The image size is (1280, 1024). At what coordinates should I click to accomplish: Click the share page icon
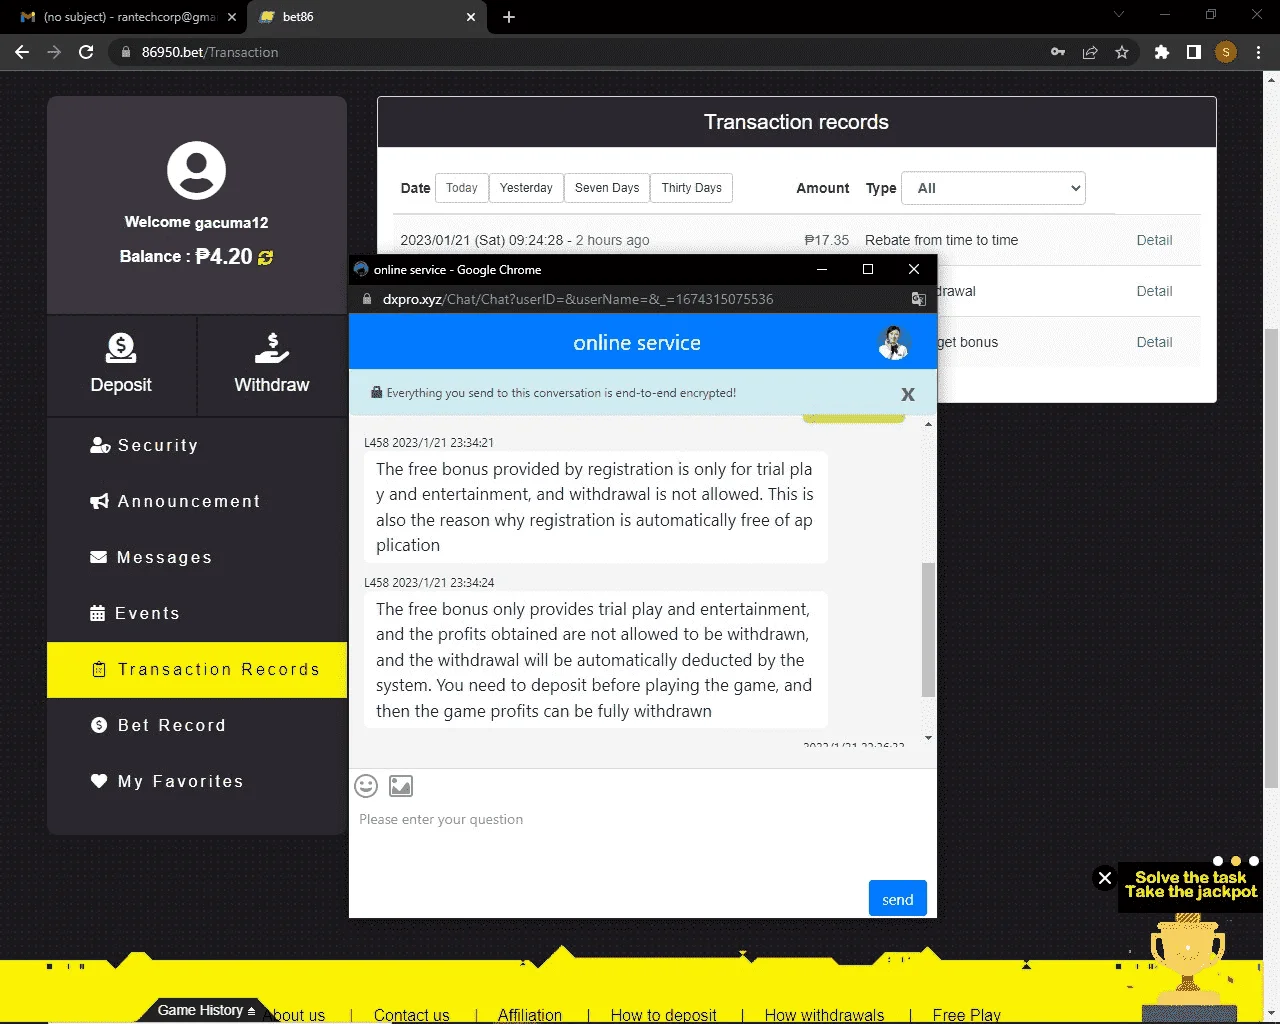(1090, 52)
